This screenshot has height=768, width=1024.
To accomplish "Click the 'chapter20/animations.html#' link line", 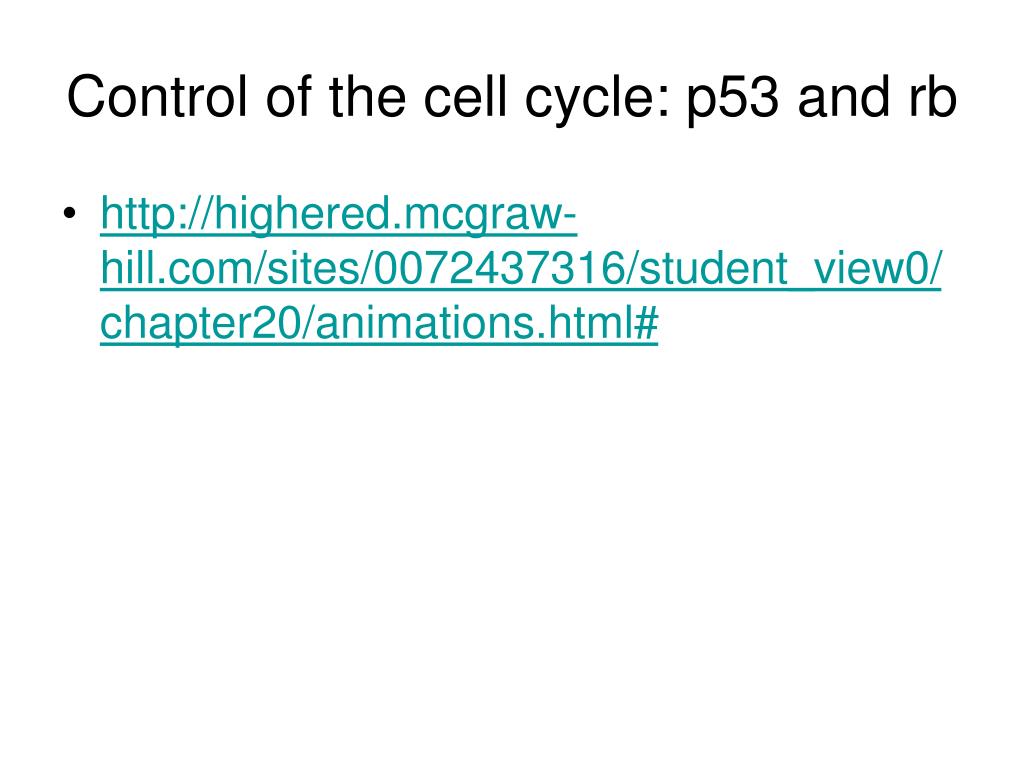I will click(x=379, y=324).
